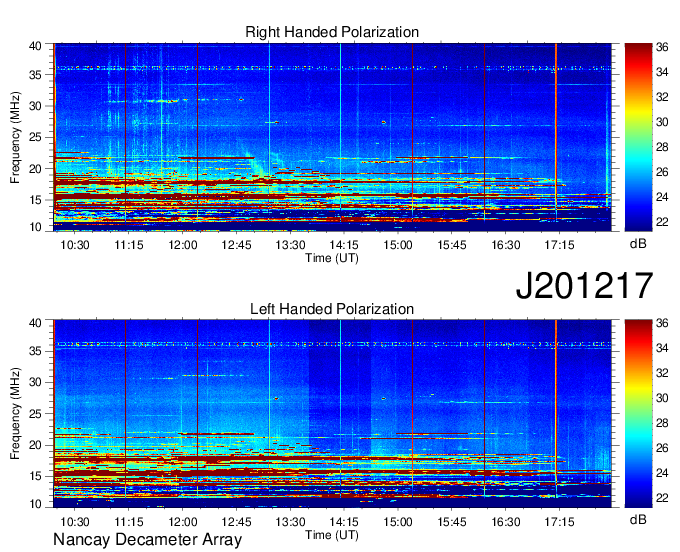Click the 15:45 tick label on the bottom plot
The image size is (680, 552).
point(451,522)
